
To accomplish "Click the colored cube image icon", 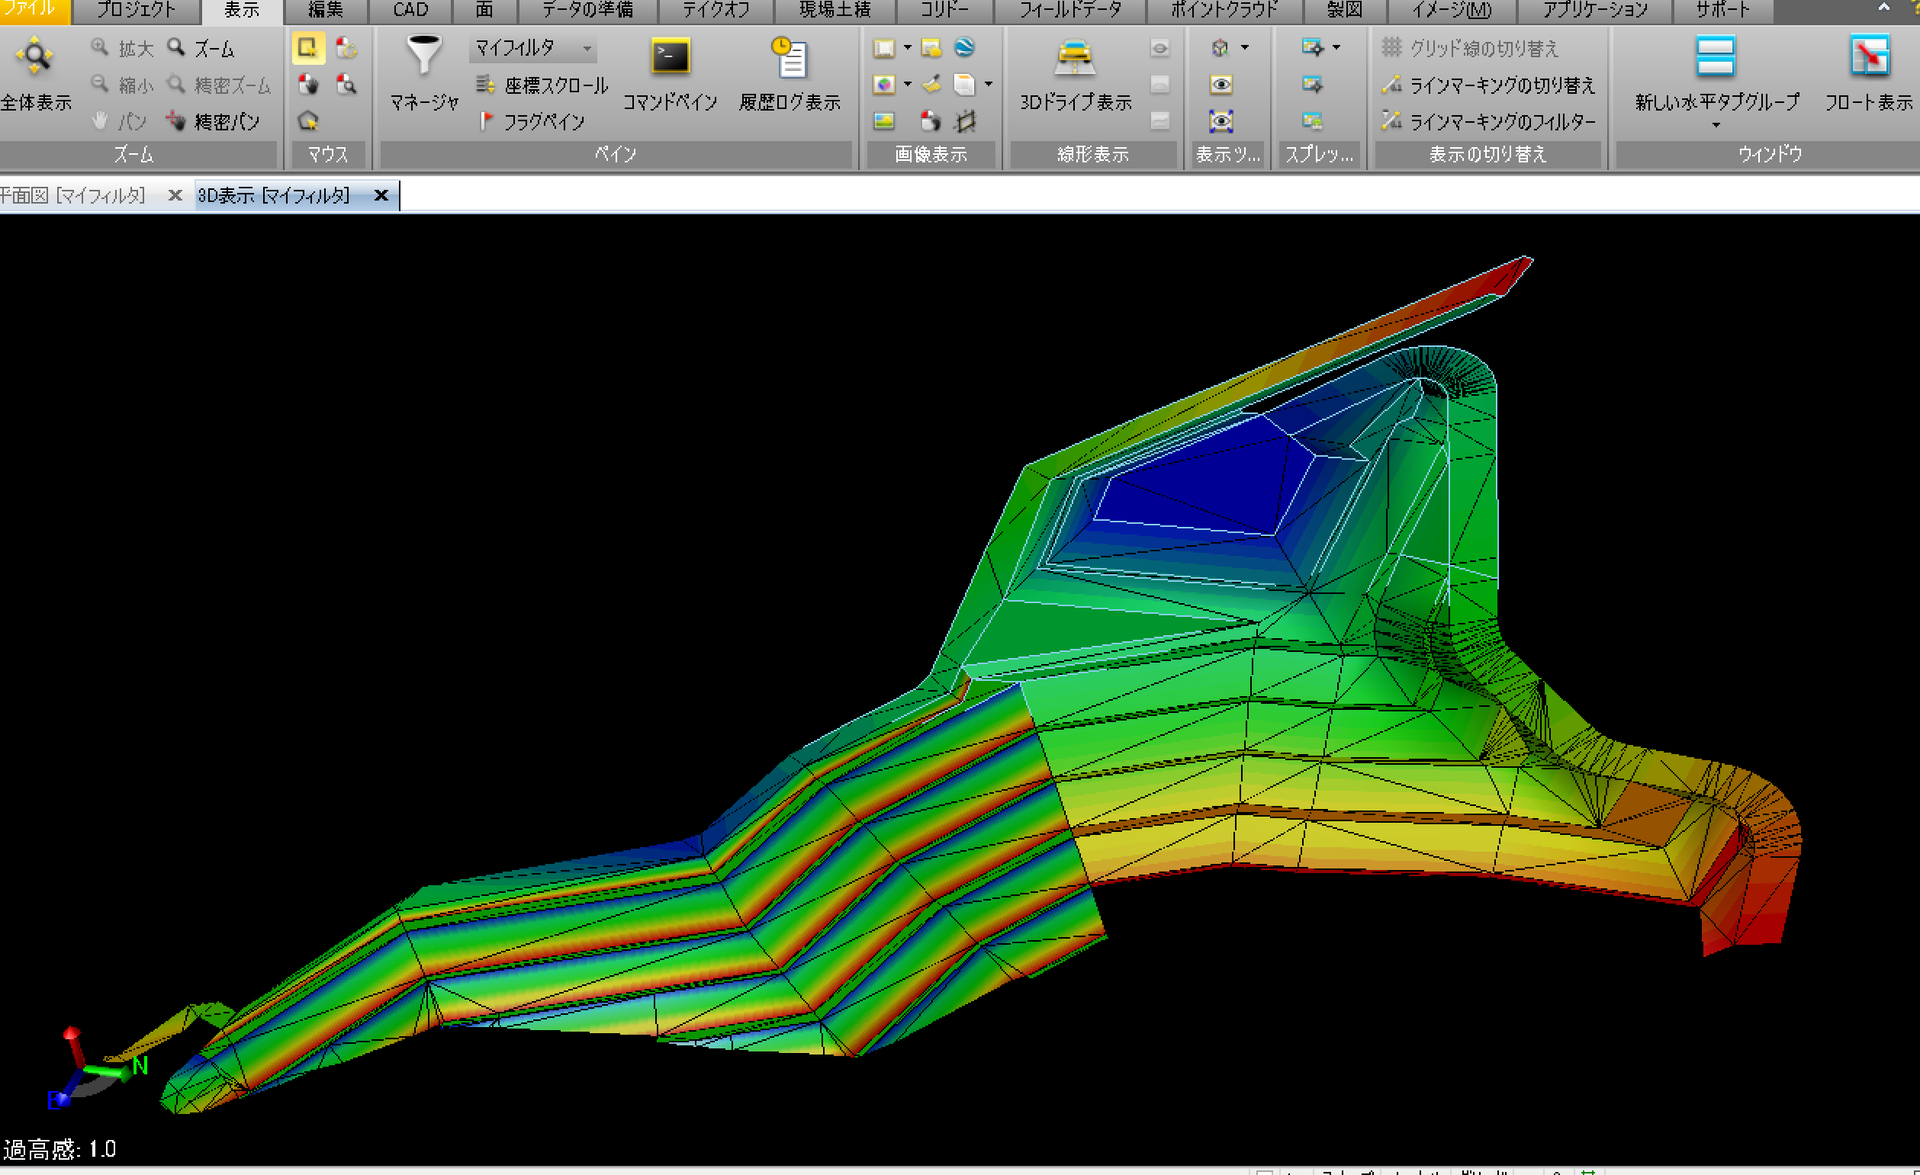I will coord(884,84).
